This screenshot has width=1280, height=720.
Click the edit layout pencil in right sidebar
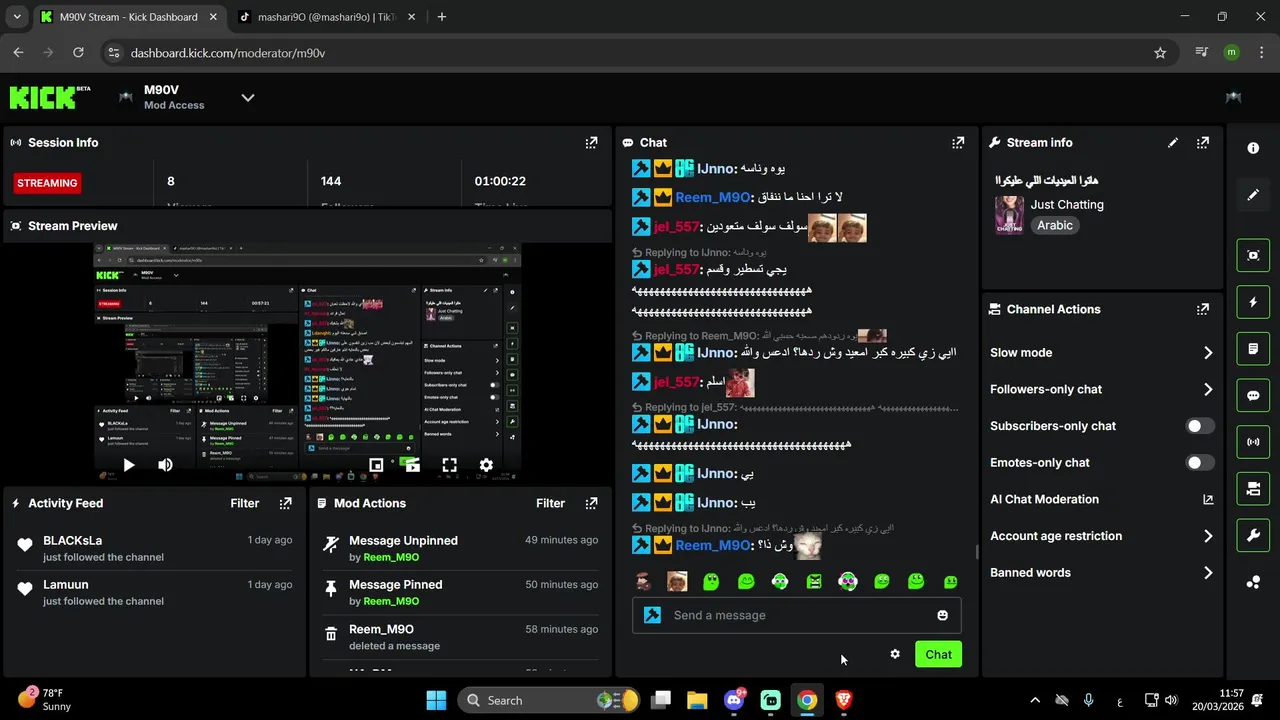[1253, 195]
